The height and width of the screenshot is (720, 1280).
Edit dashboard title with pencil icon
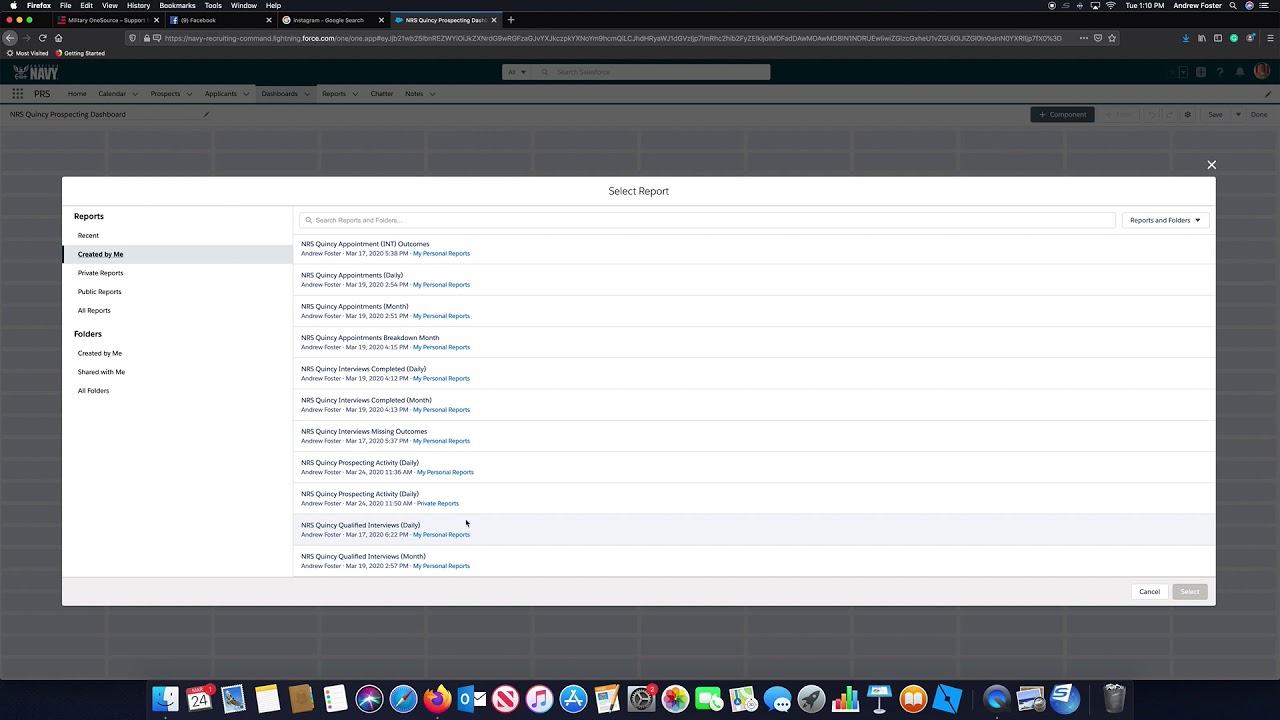207,114
